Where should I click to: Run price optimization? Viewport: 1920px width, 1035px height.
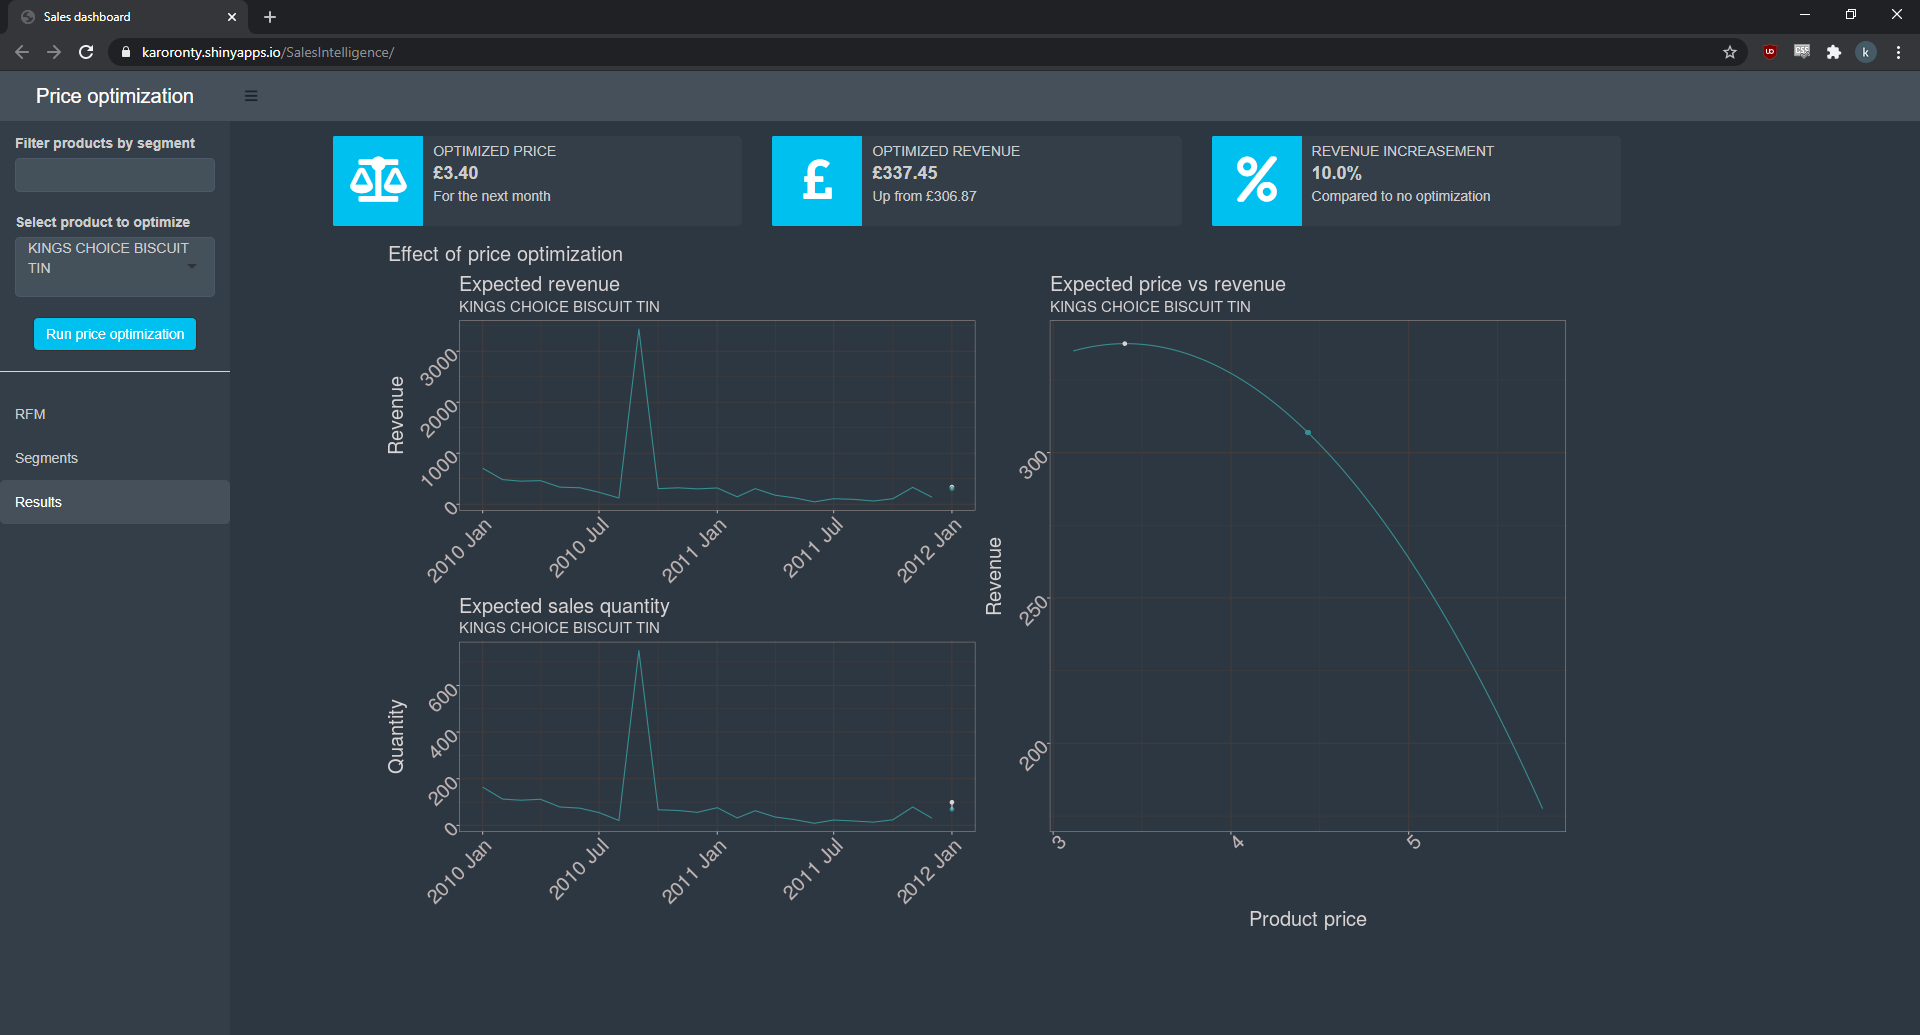115,334
